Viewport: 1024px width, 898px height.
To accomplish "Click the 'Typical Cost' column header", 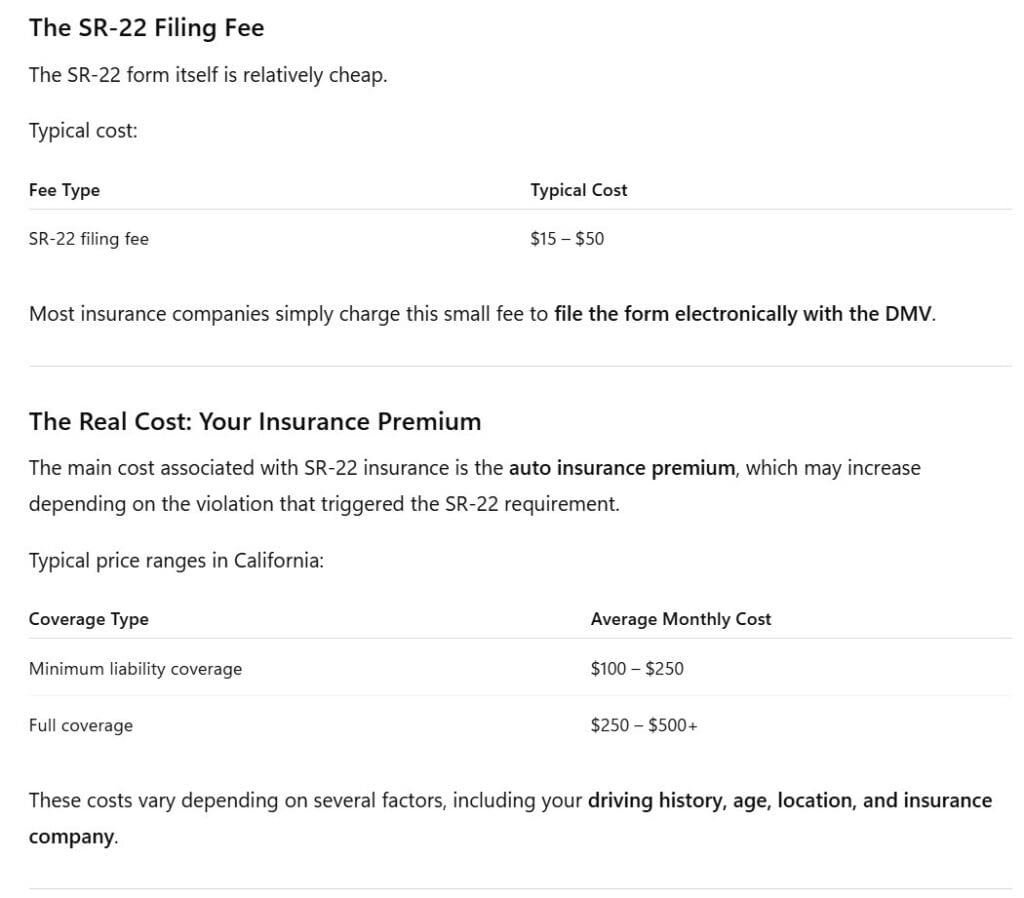I will [579, 190].
